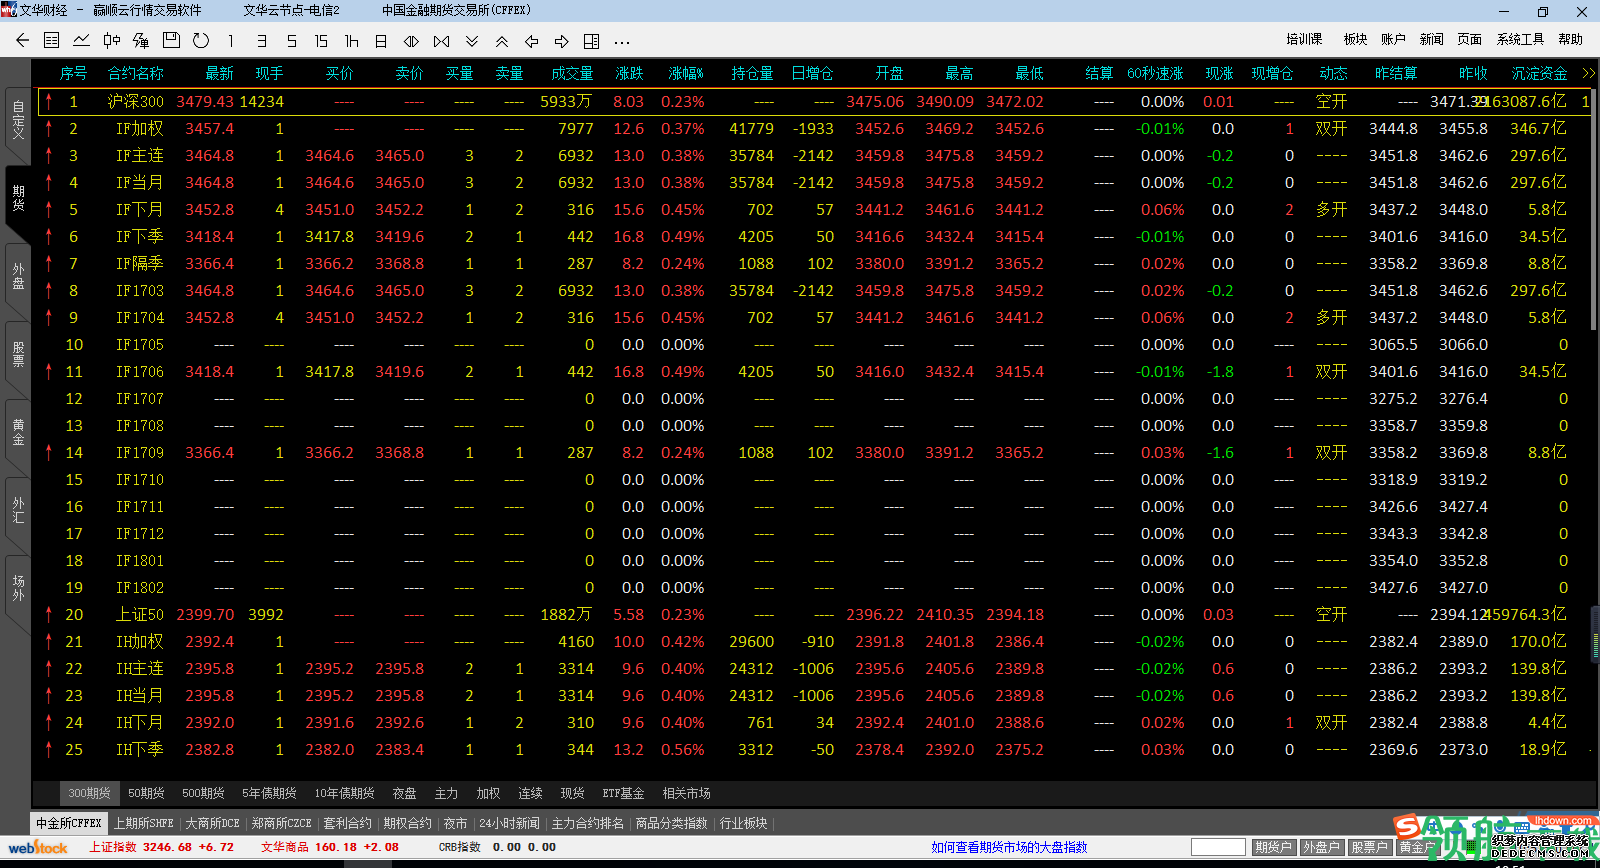Image resolution: width=1600 pixels, height=868 pixels.
Task: Select the 5-minute period icon
Action: pos(291,41)
